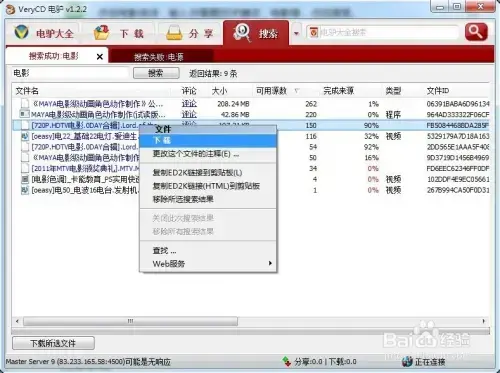Choose 更改这个文件的注释(E) menu item
Screen dimensions: 500x373
click(x=208, y=154)
